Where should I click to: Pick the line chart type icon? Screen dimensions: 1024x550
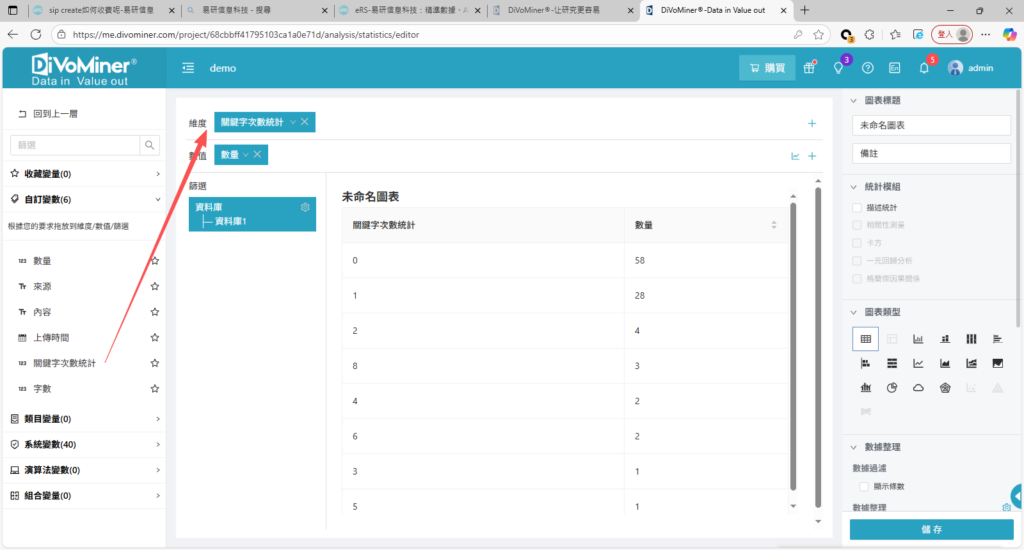918,363
